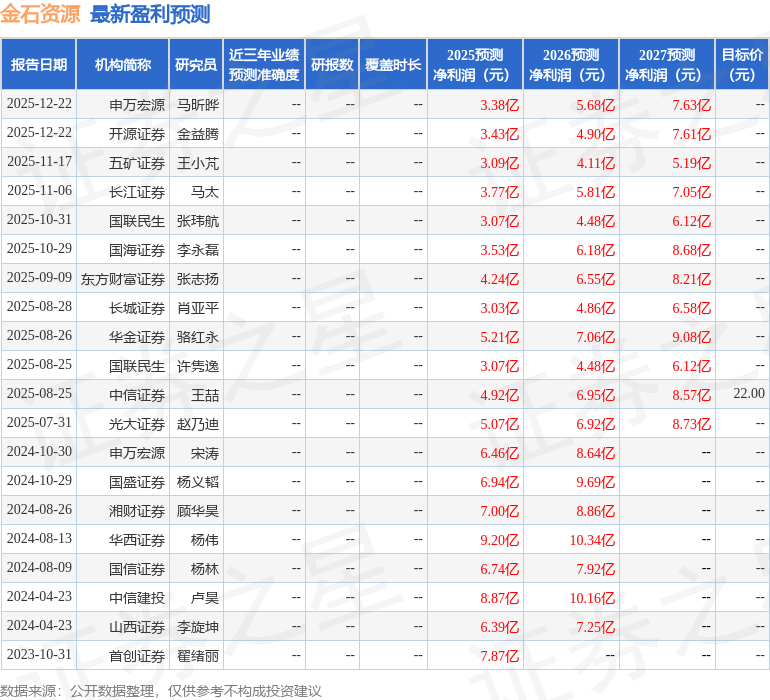Select researcher 顾华昊
Screen dimensions: 770x700
pyautogui.click(x=198, y=511)
